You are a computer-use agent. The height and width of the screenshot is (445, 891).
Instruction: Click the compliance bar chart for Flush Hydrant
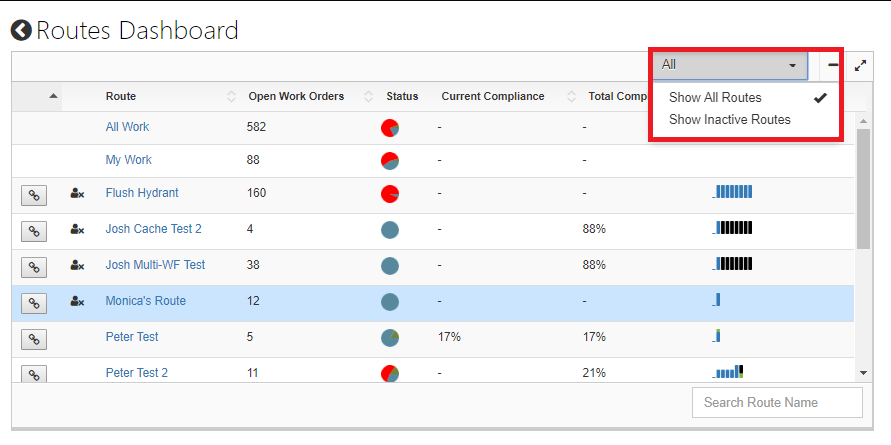(732, 192)
